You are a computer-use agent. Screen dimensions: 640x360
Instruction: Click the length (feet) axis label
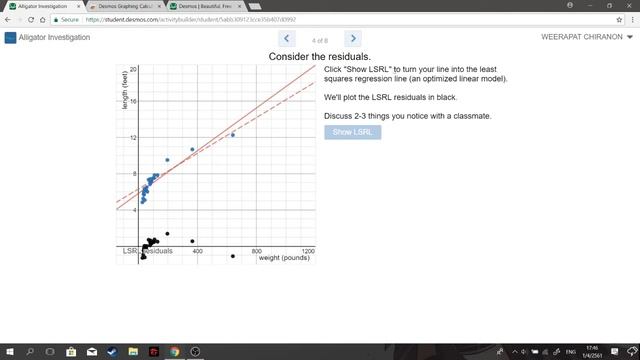tap(125, 90)
